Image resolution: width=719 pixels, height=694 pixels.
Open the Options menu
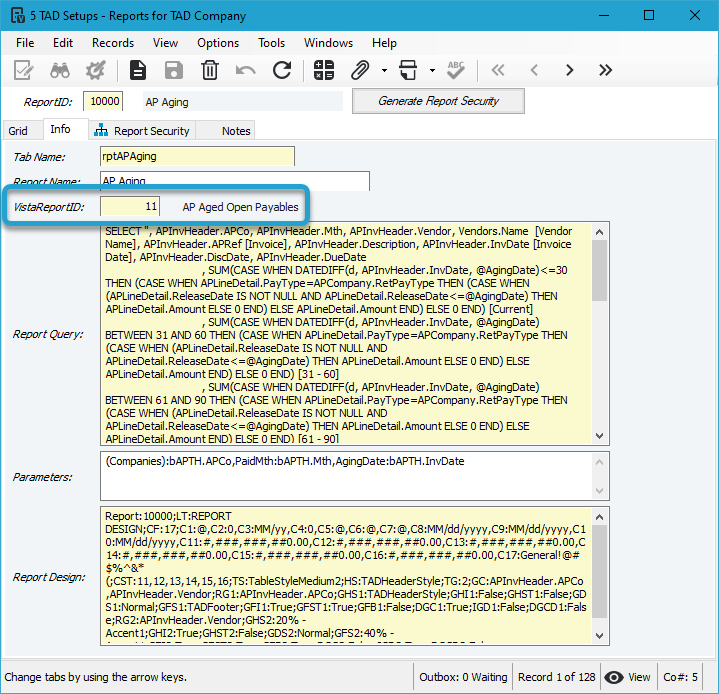[x=218, y=43]
